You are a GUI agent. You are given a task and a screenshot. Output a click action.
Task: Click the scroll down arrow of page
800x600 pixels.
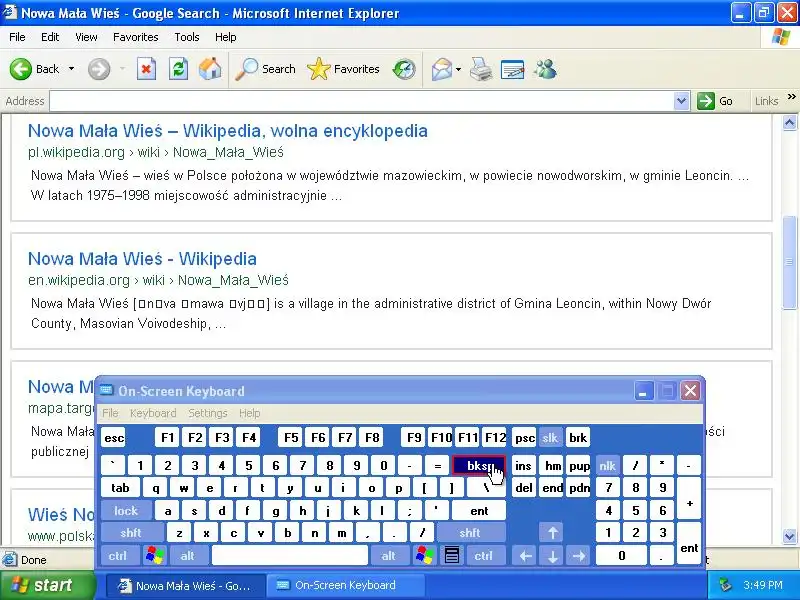[789, 536]
